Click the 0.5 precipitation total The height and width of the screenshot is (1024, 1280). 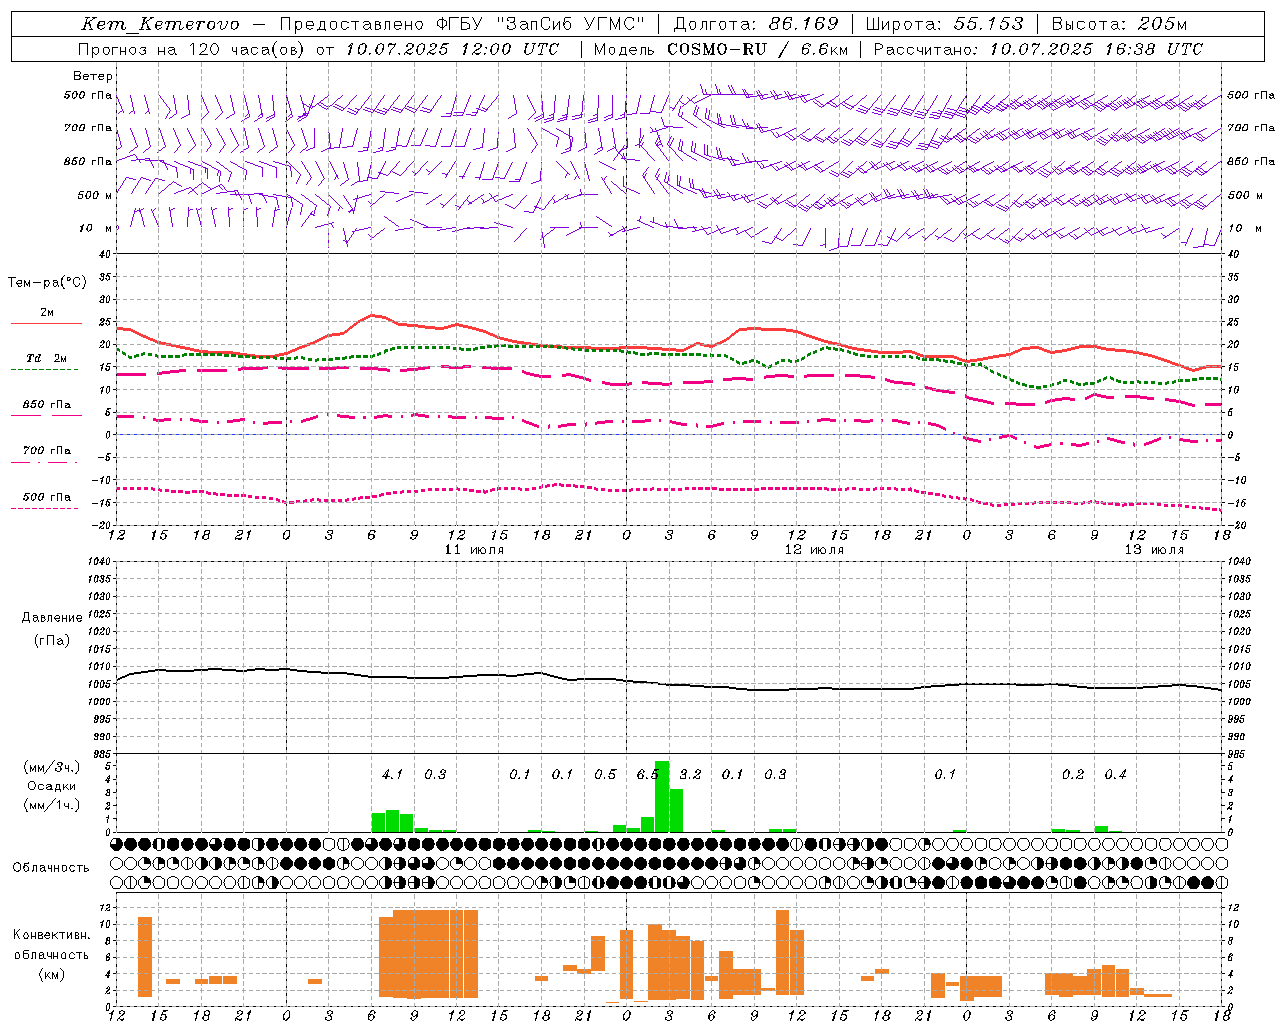tap(605, 775)
